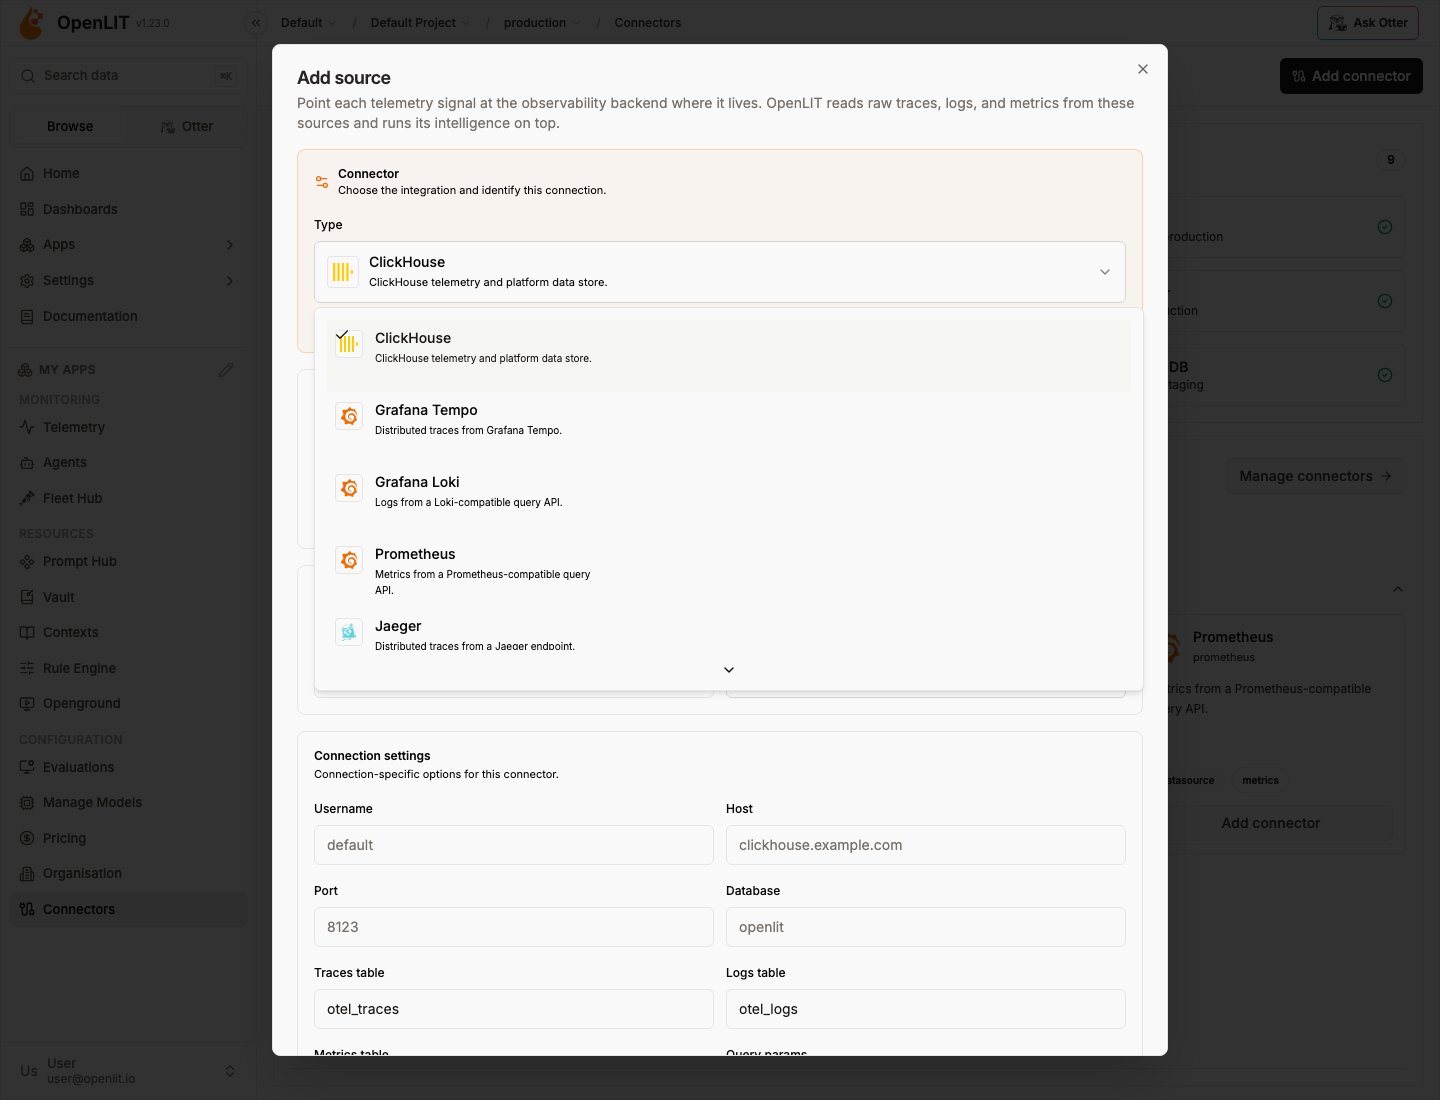Image resolution: width=1440 pixels, height=1100 pixels.
Task: Edit the Traces table field
Action: tap(514, 1009)
